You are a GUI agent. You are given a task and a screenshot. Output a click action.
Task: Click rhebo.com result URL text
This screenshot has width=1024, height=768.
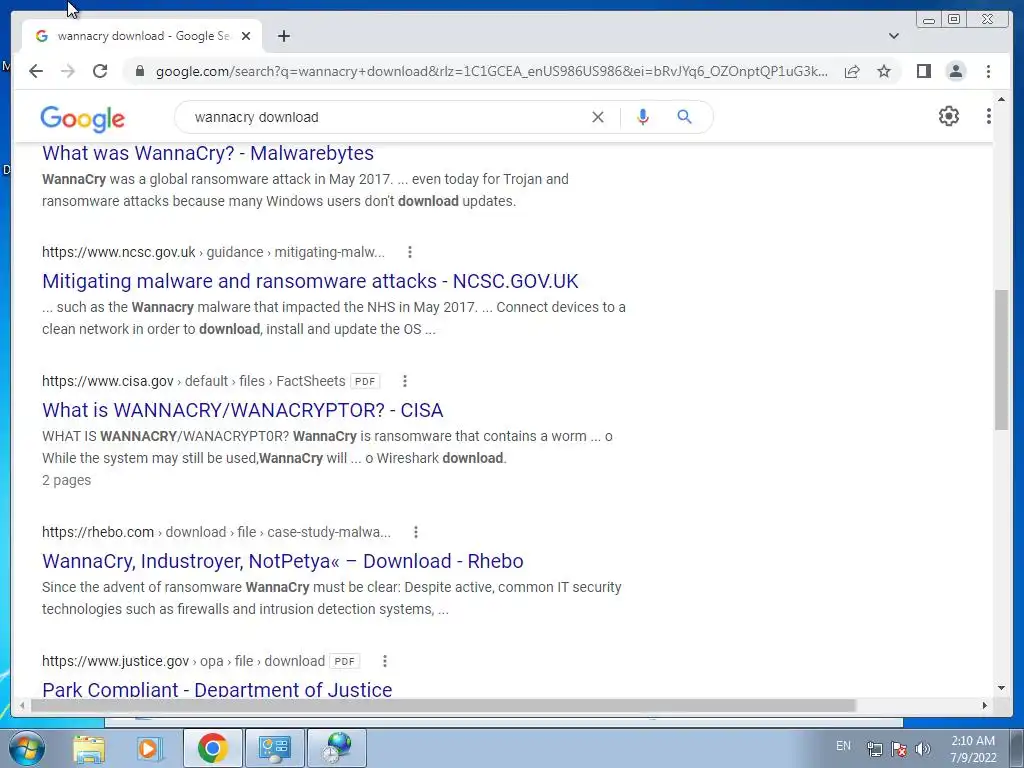pos(216,532)
